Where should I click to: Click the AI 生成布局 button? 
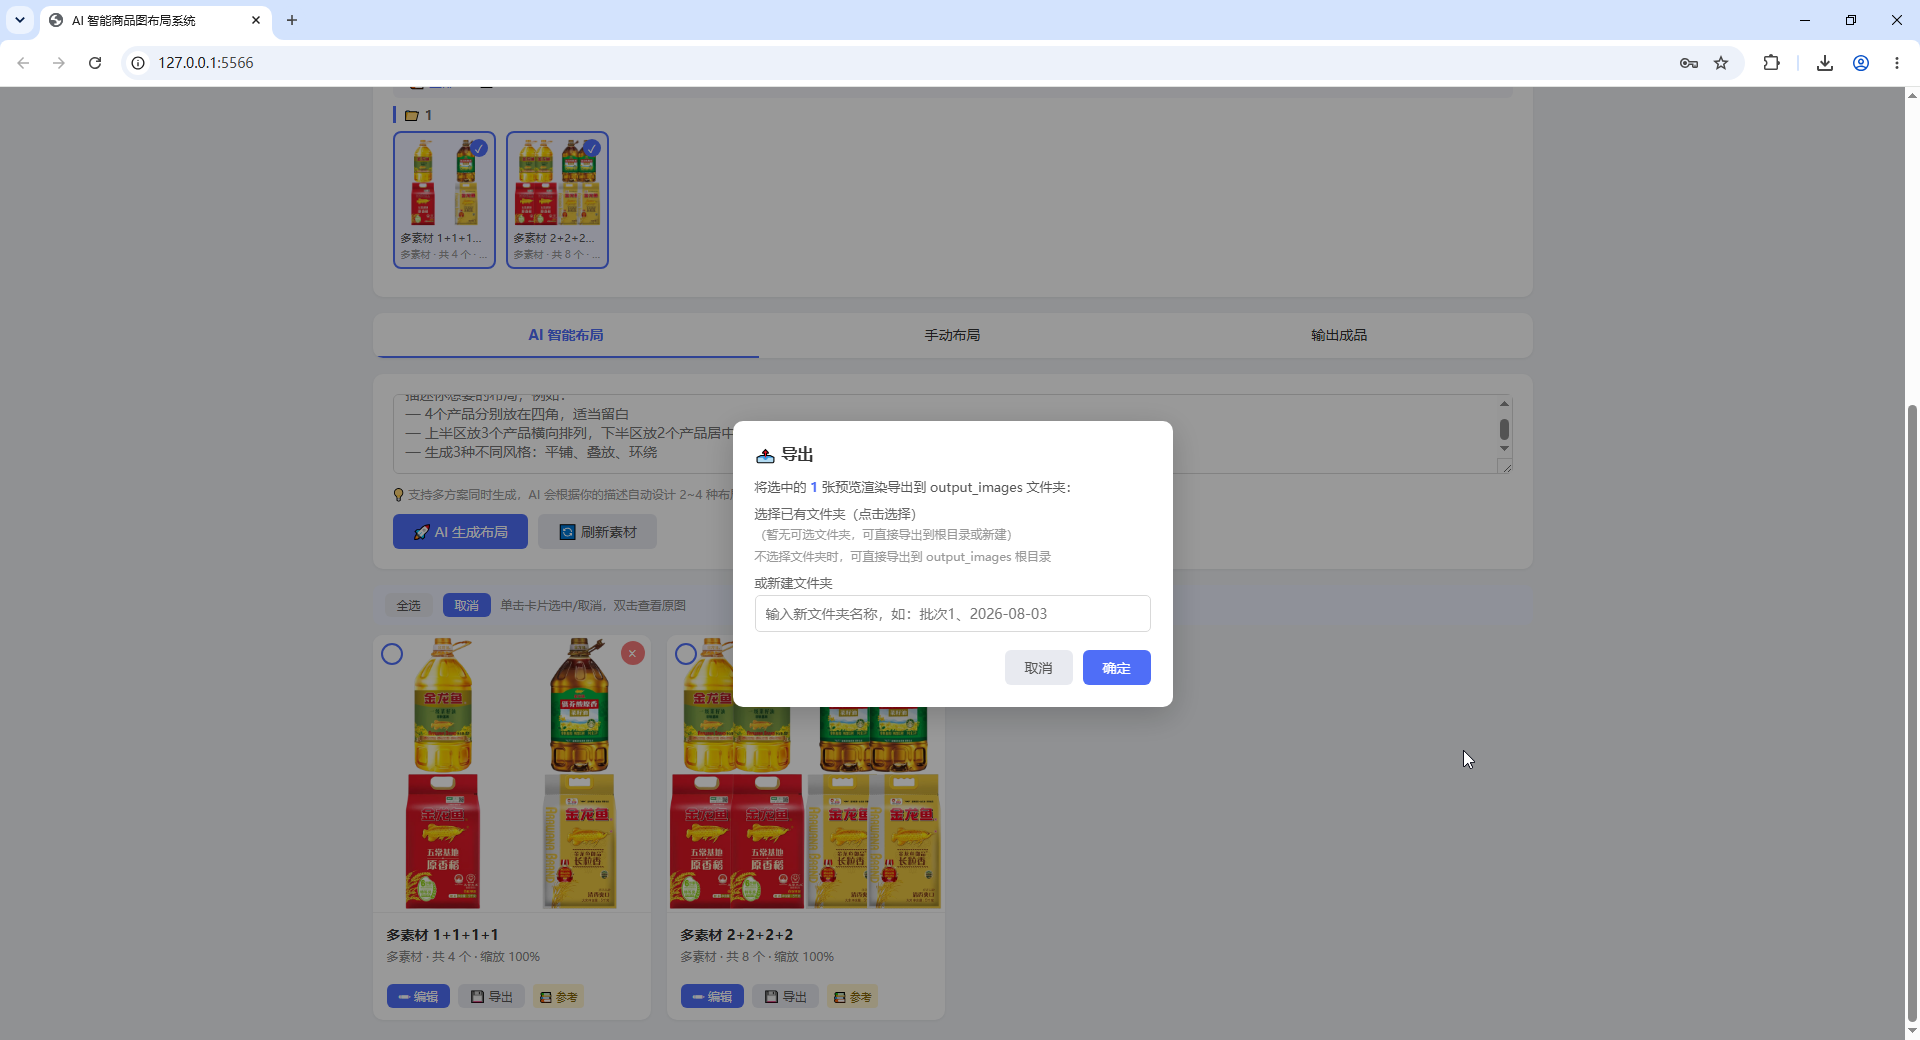coord(460,532)
